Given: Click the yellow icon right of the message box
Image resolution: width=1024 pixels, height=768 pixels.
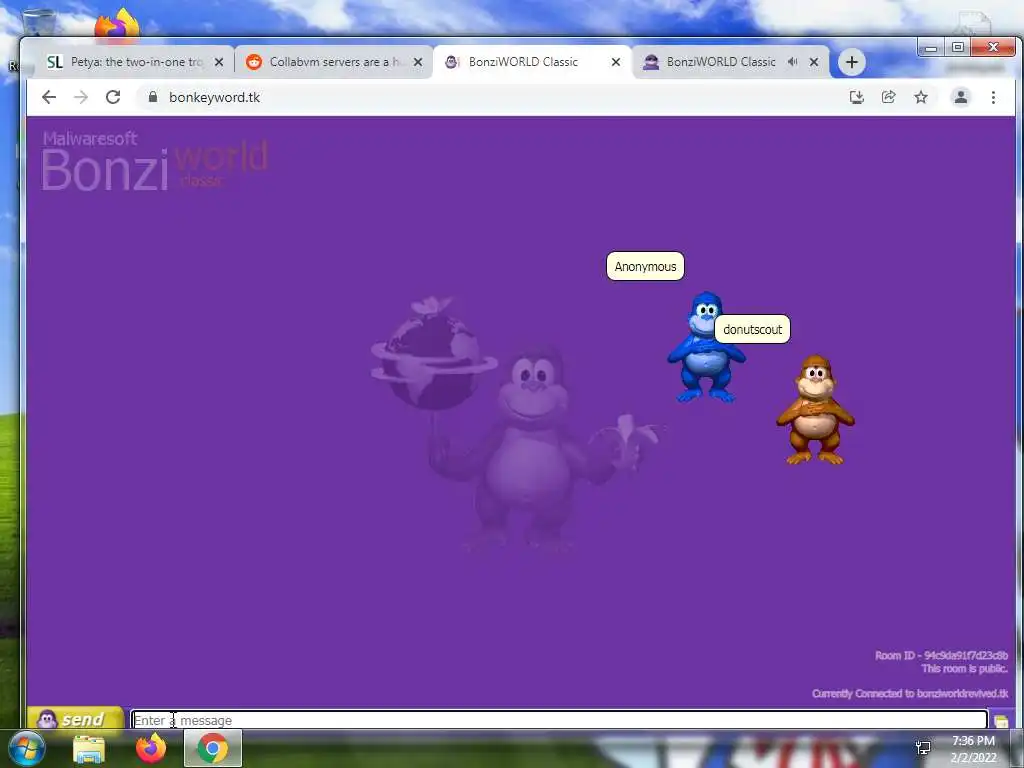Looking at the screenshot, I should (x=1001, y=720).
